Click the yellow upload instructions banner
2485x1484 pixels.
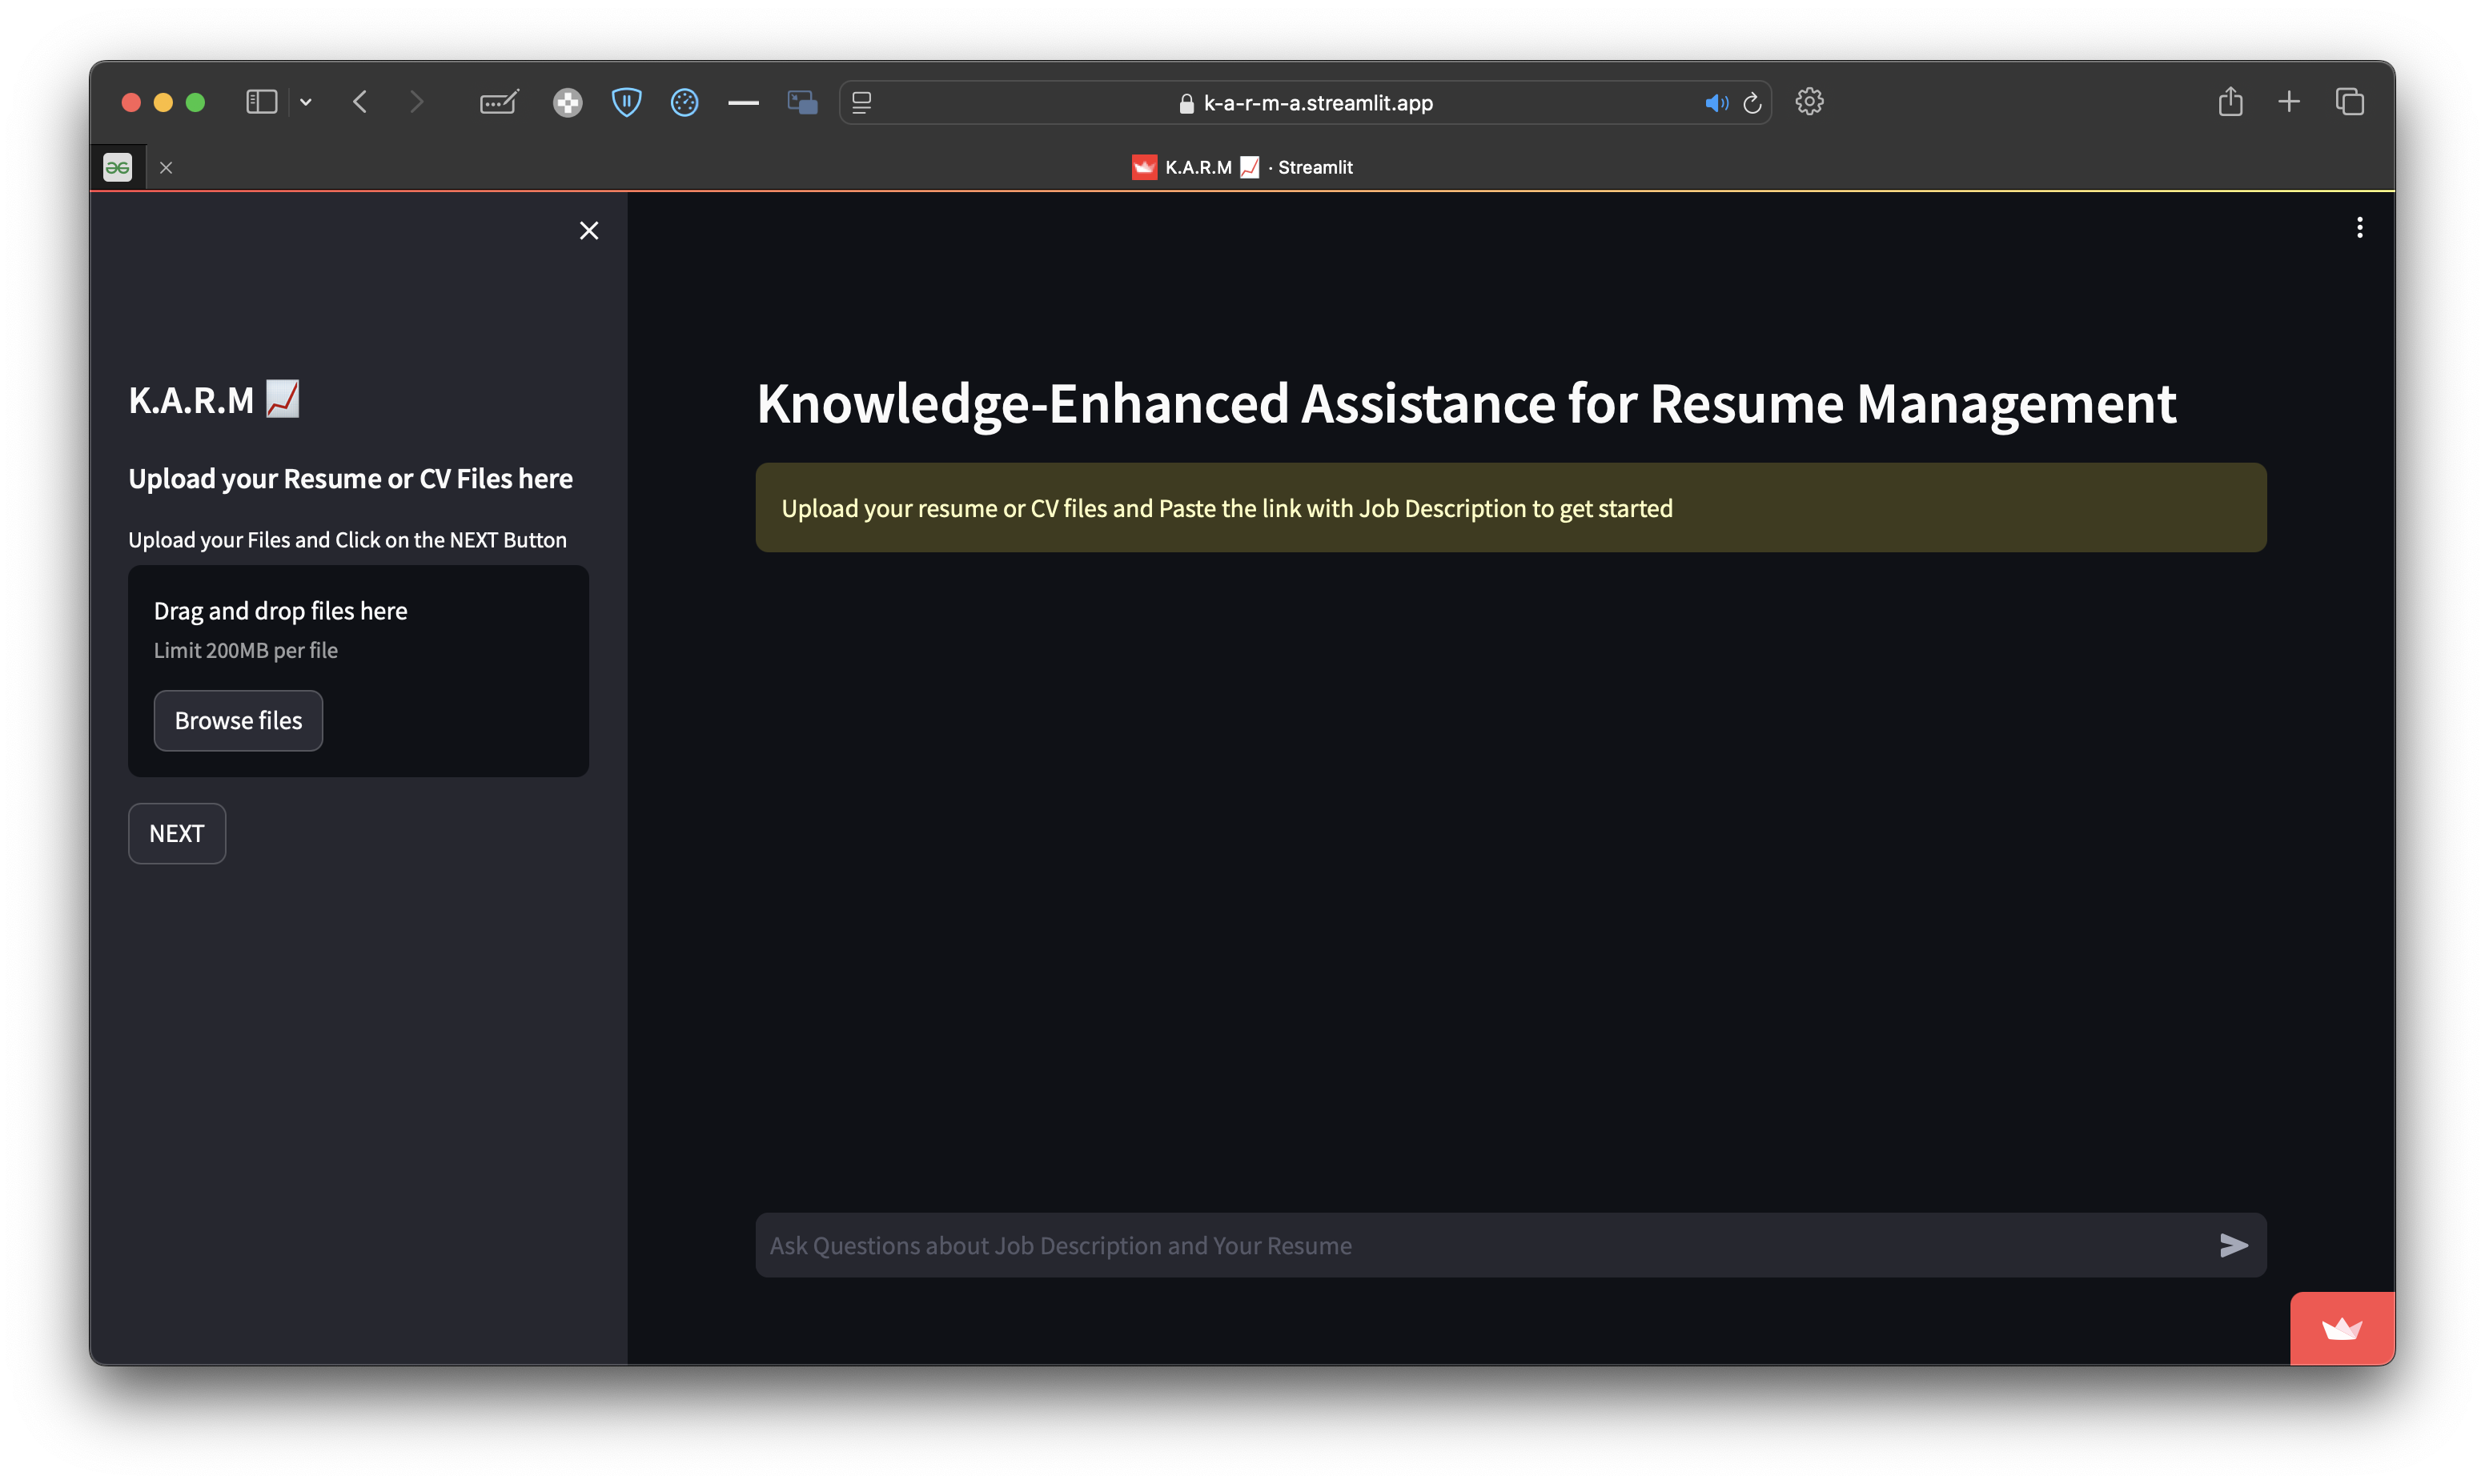[1511, 507]
